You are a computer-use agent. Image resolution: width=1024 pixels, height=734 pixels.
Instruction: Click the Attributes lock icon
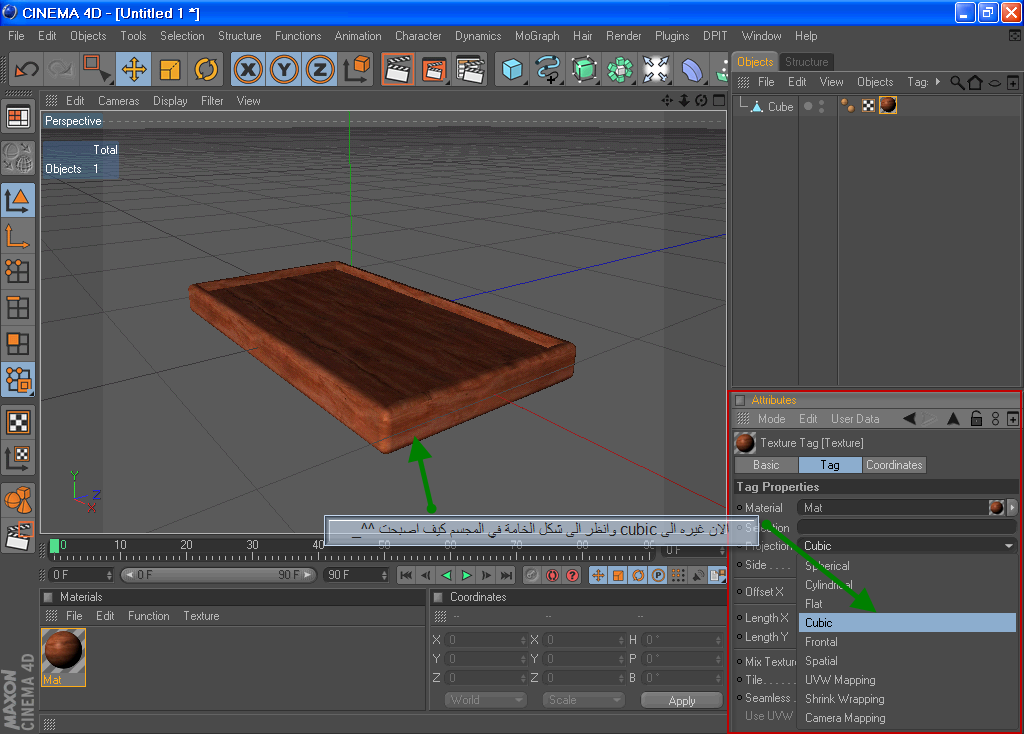click(x=976, y=419)
